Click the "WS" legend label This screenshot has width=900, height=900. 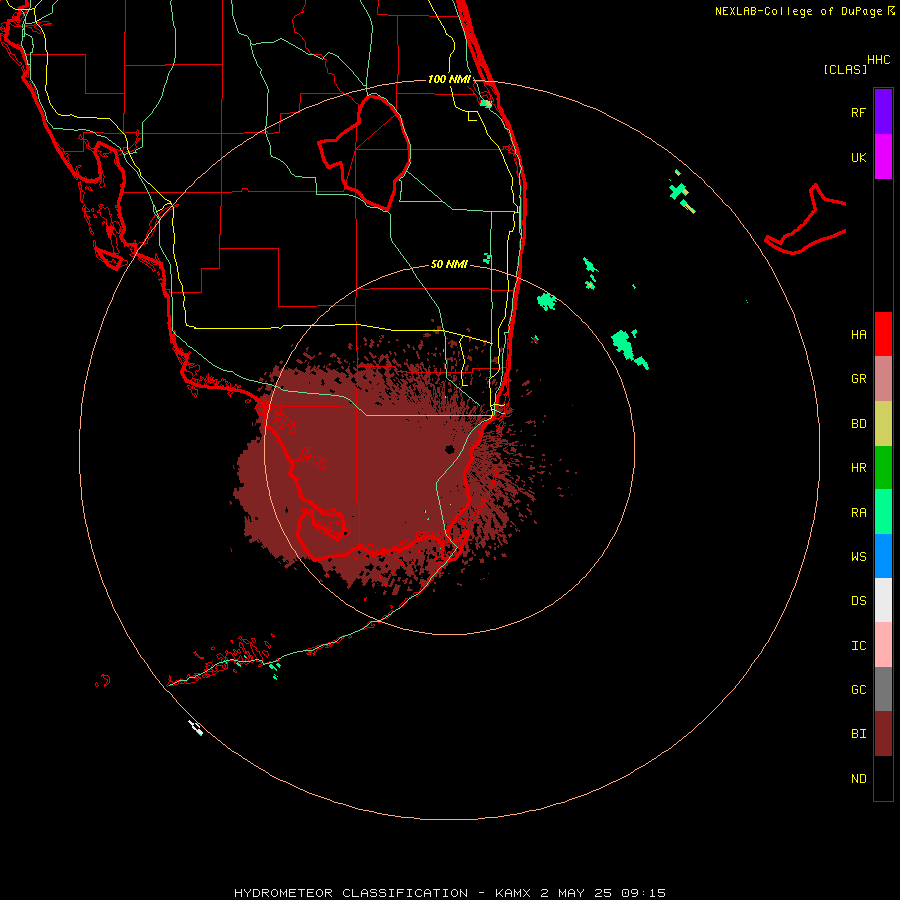[858, 557]
